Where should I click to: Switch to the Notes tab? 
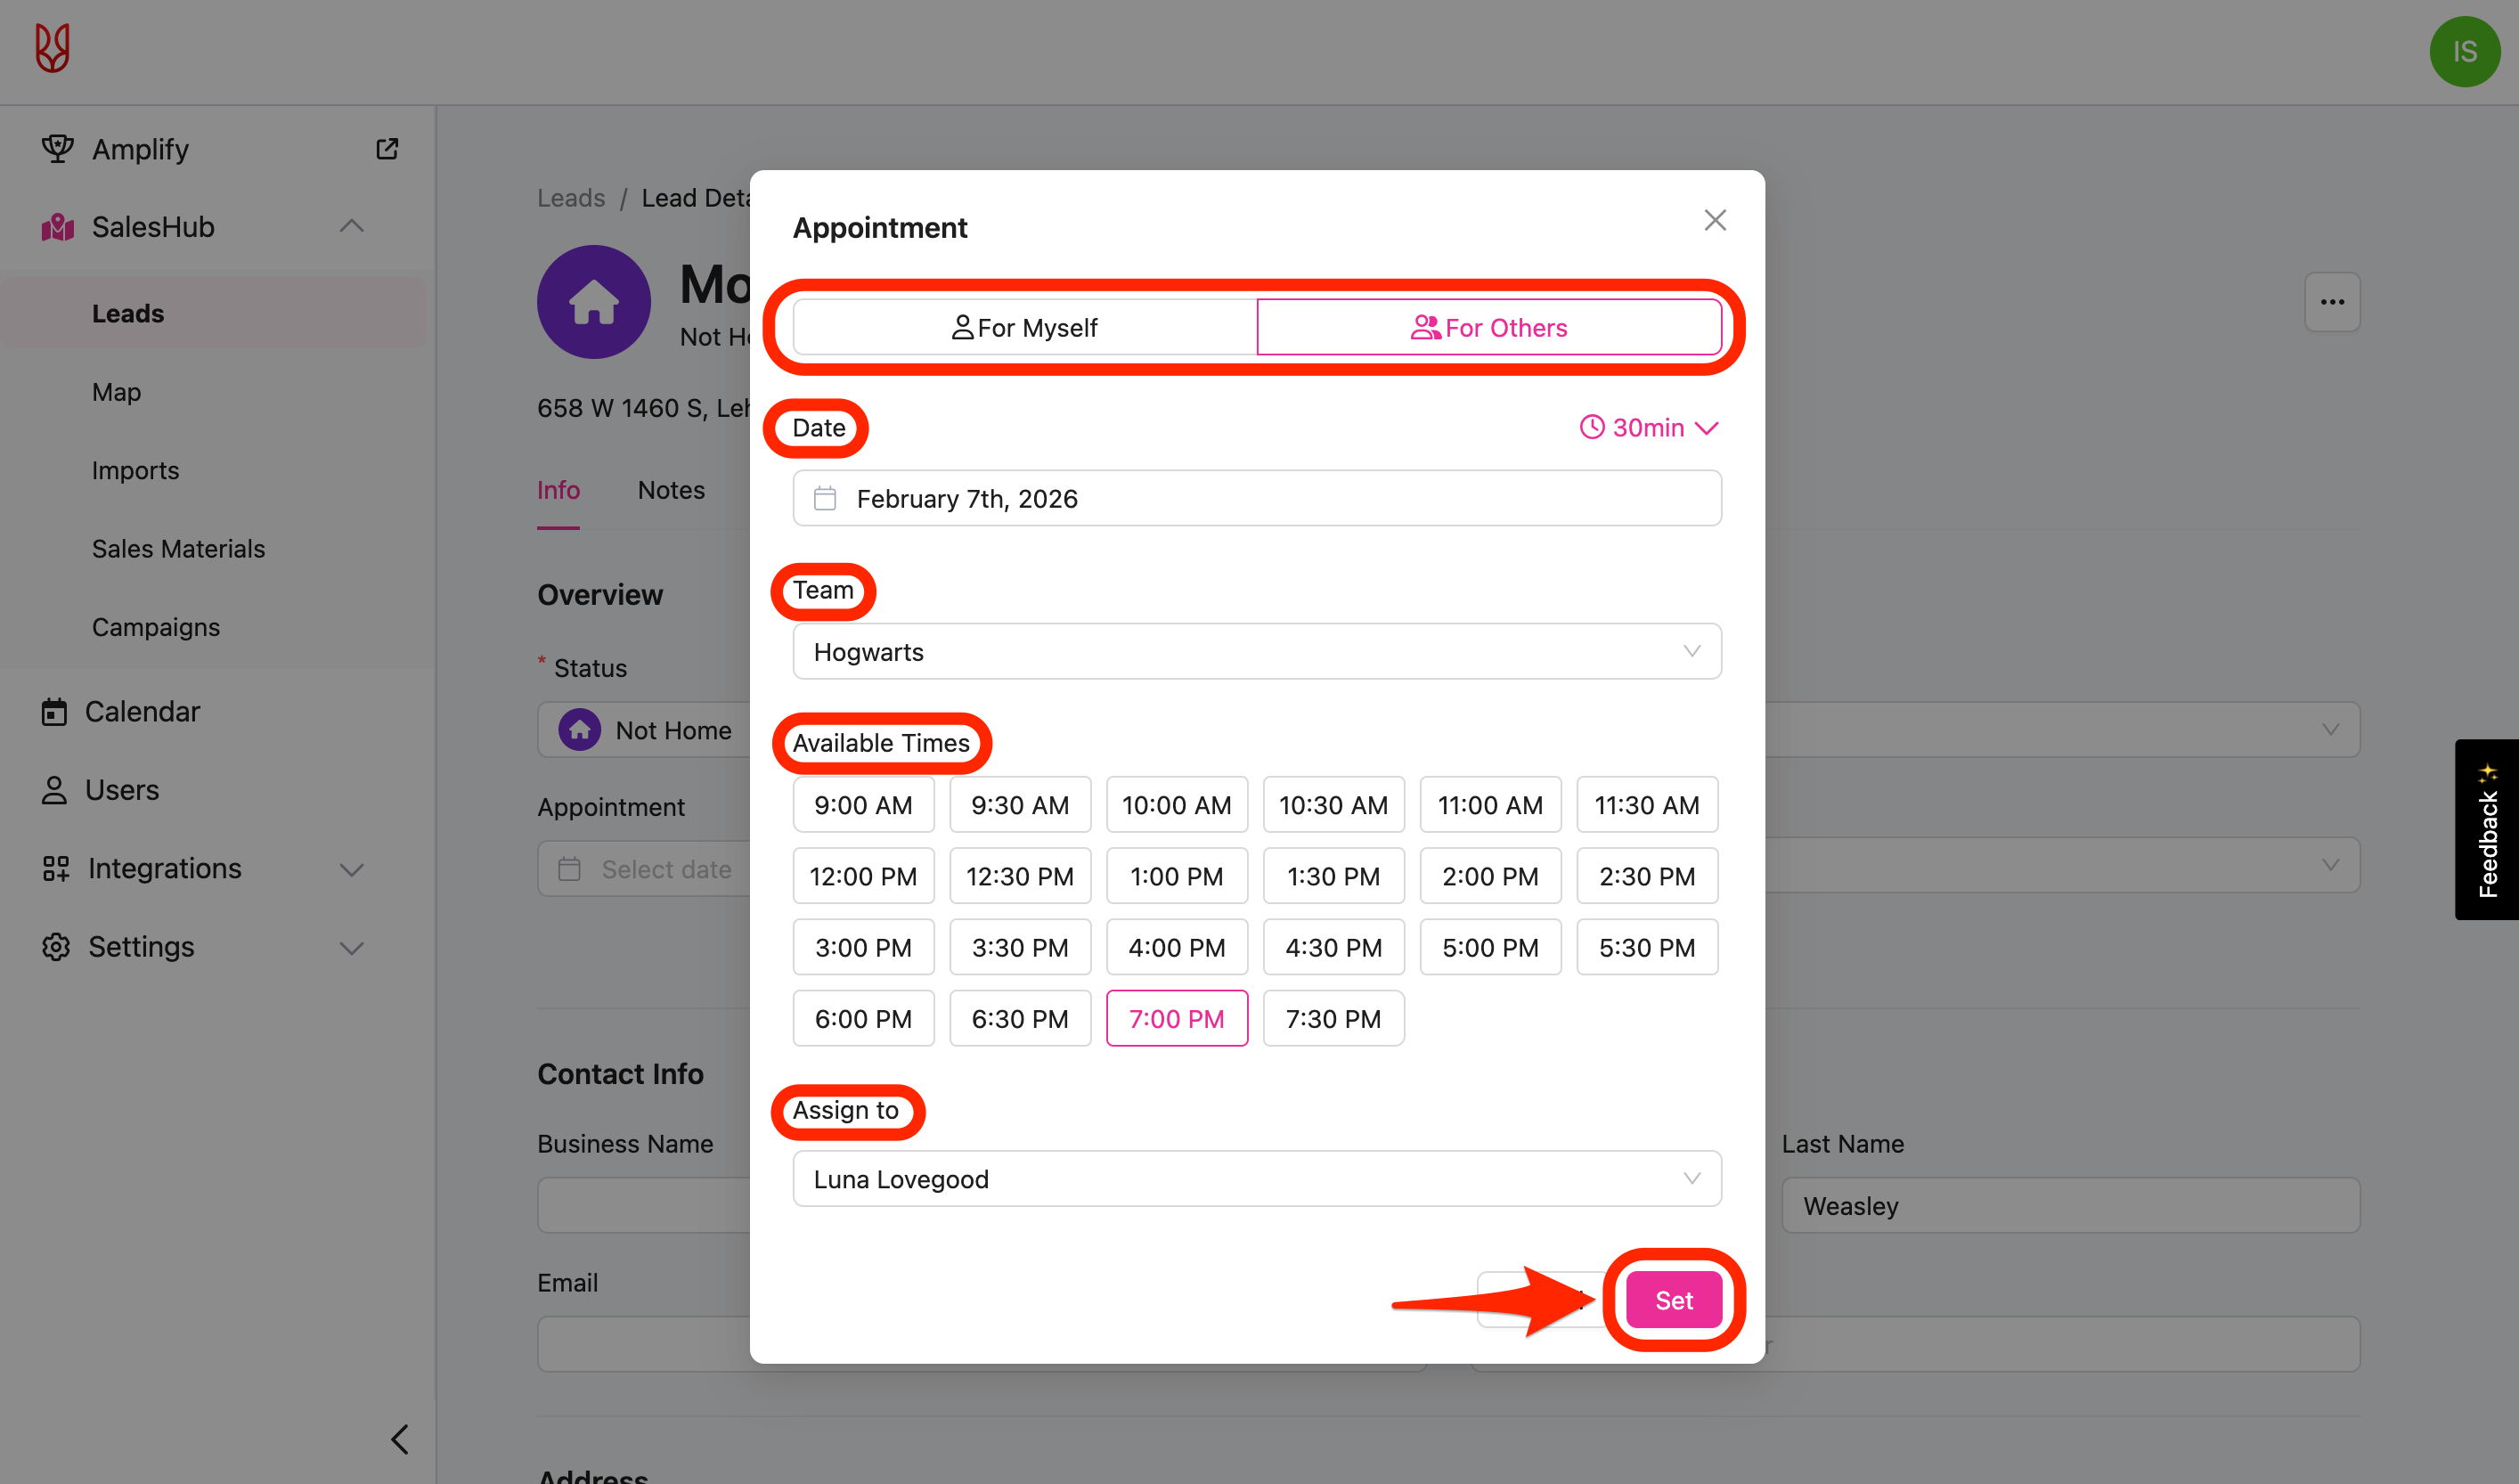671,490
